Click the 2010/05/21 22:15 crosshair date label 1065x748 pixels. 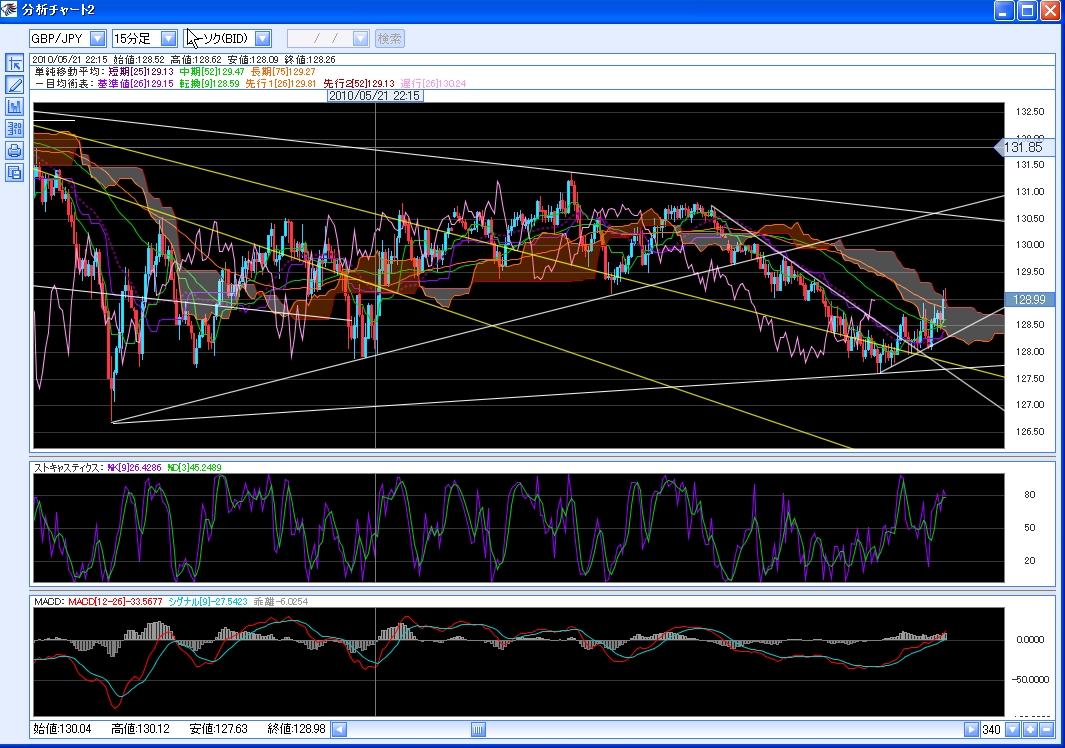tap(375, 96)
